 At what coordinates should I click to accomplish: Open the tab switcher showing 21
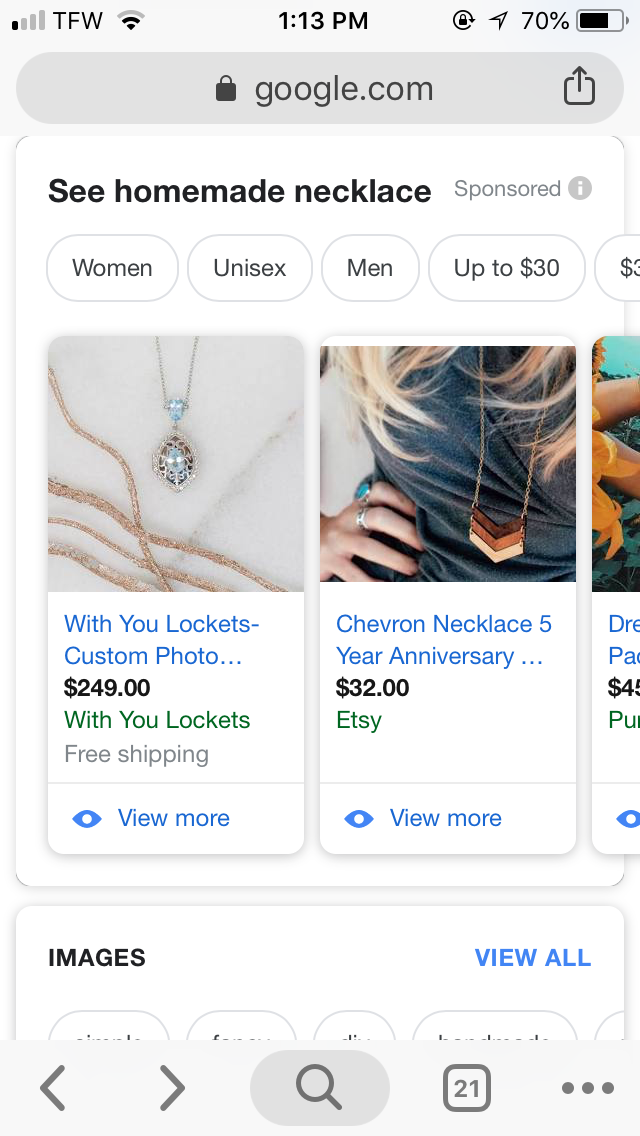pos(466,1088)
